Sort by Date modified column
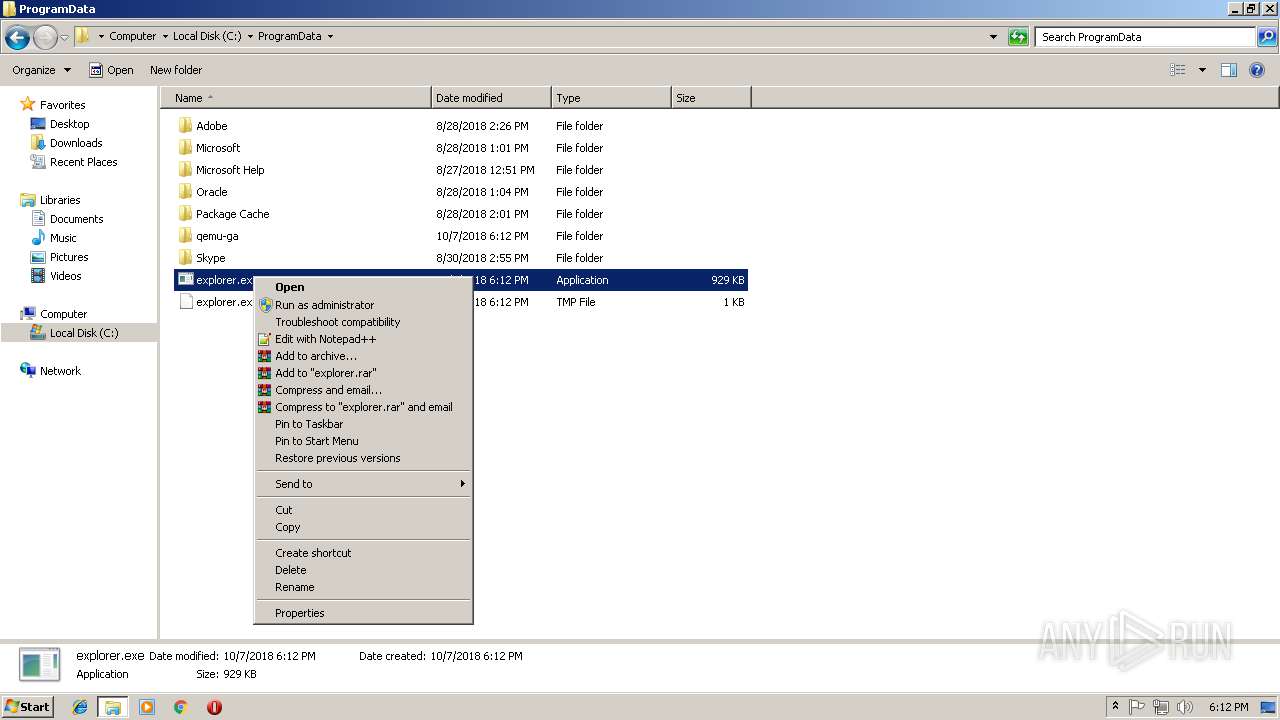 pos(491,98)
